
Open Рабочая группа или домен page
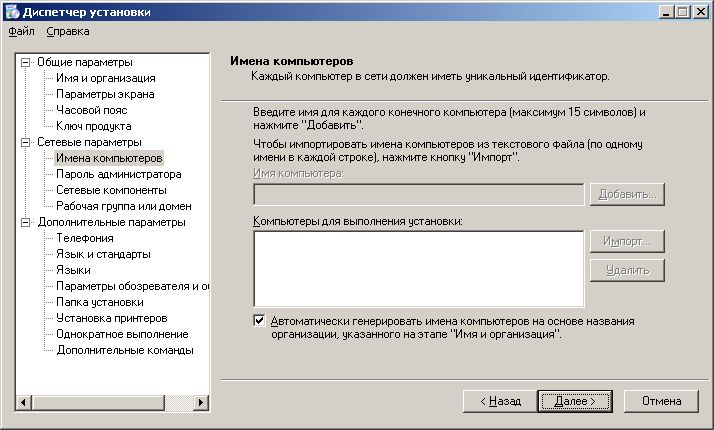click(x=121, y=206)
